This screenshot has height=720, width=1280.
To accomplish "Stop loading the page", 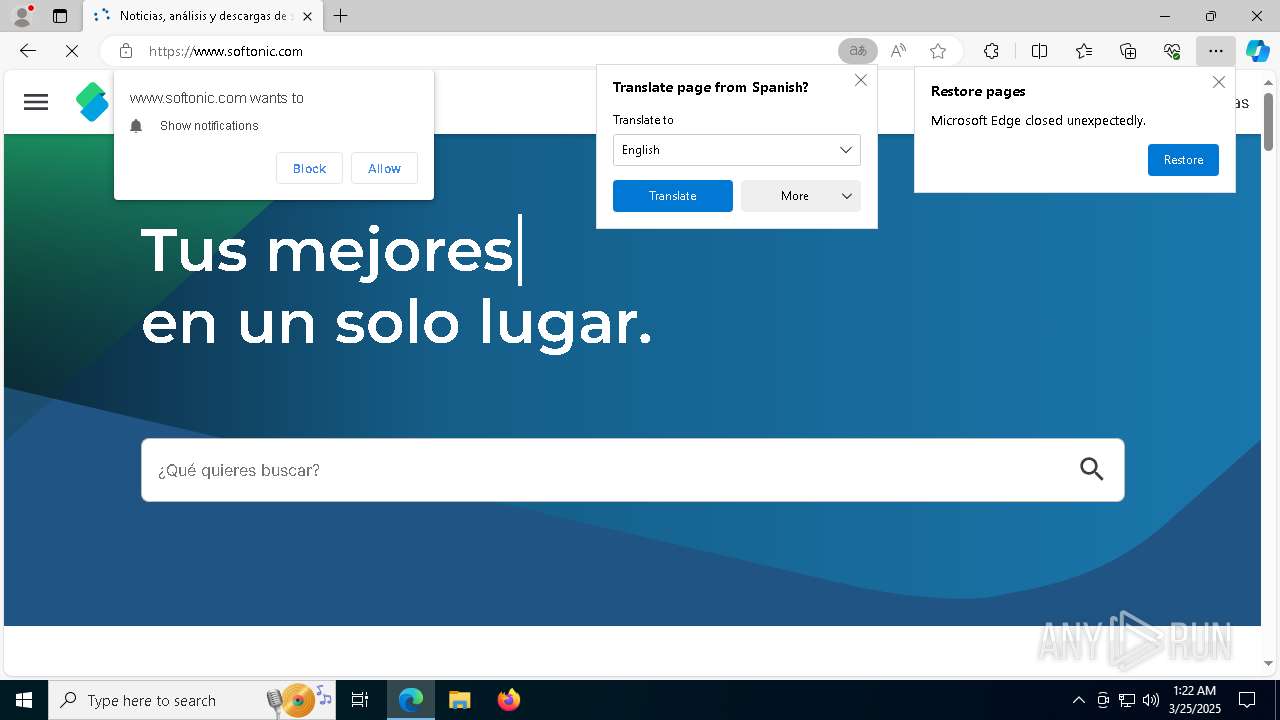I will click(72, 51).
